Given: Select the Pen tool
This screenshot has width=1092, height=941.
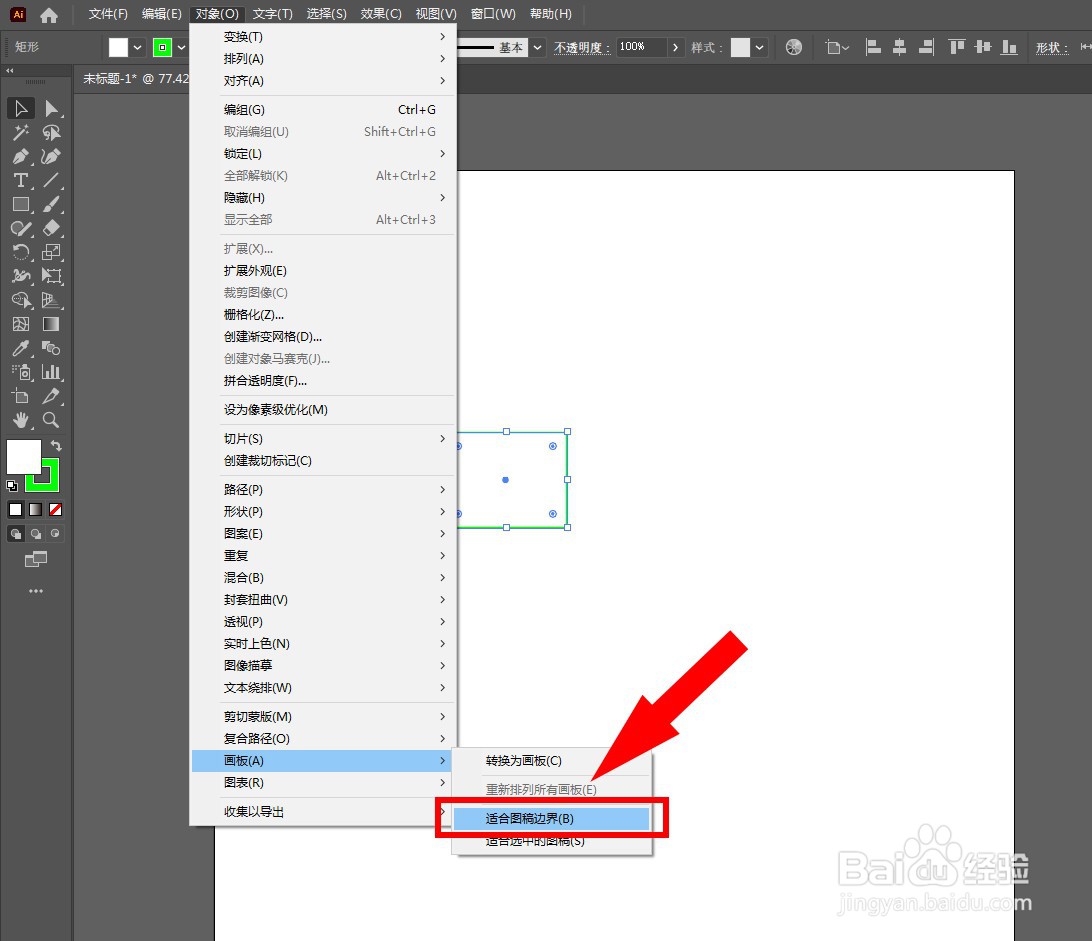Looking at the screenshot, I should coord(21,157).
